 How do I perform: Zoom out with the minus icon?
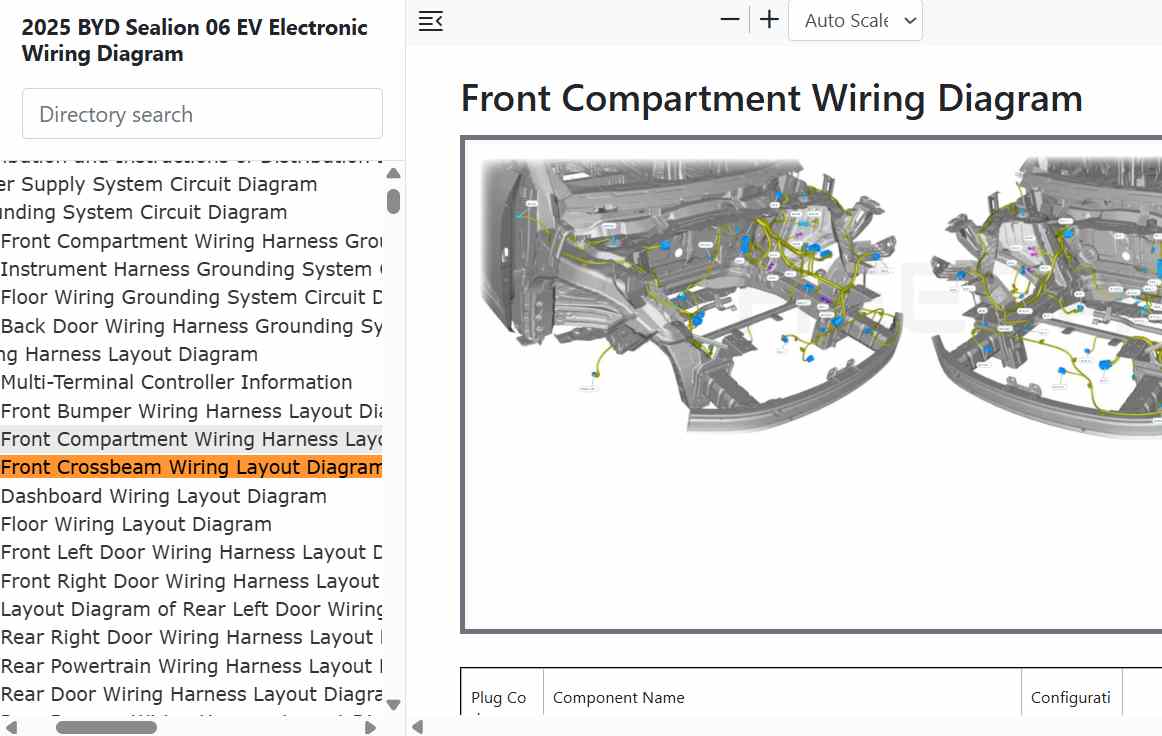[730, 20]
